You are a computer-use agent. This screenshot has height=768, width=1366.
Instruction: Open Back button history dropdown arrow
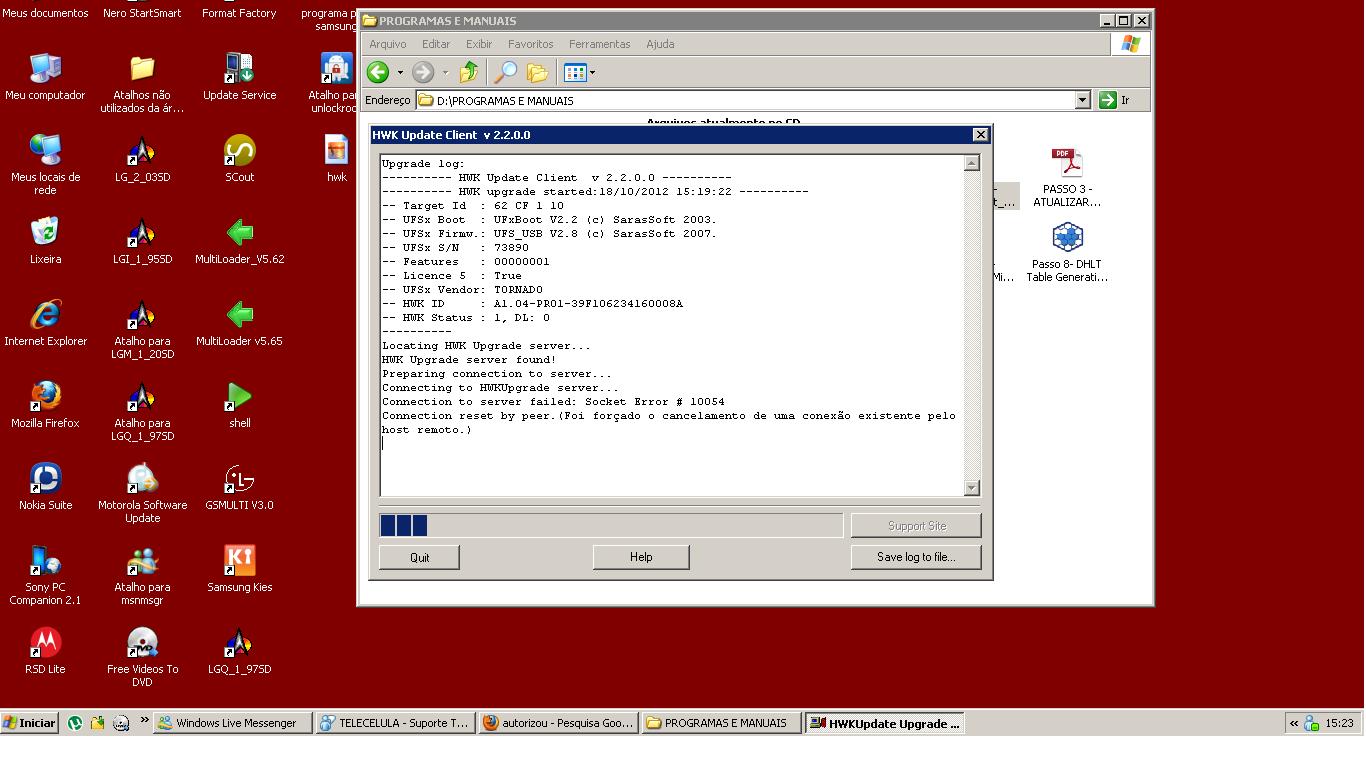400,72
